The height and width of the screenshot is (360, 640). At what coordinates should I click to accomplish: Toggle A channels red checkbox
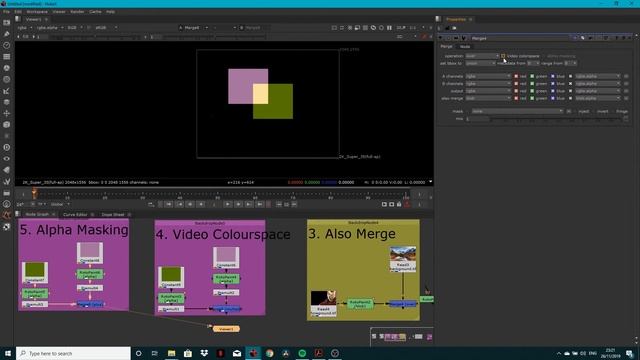516,76
